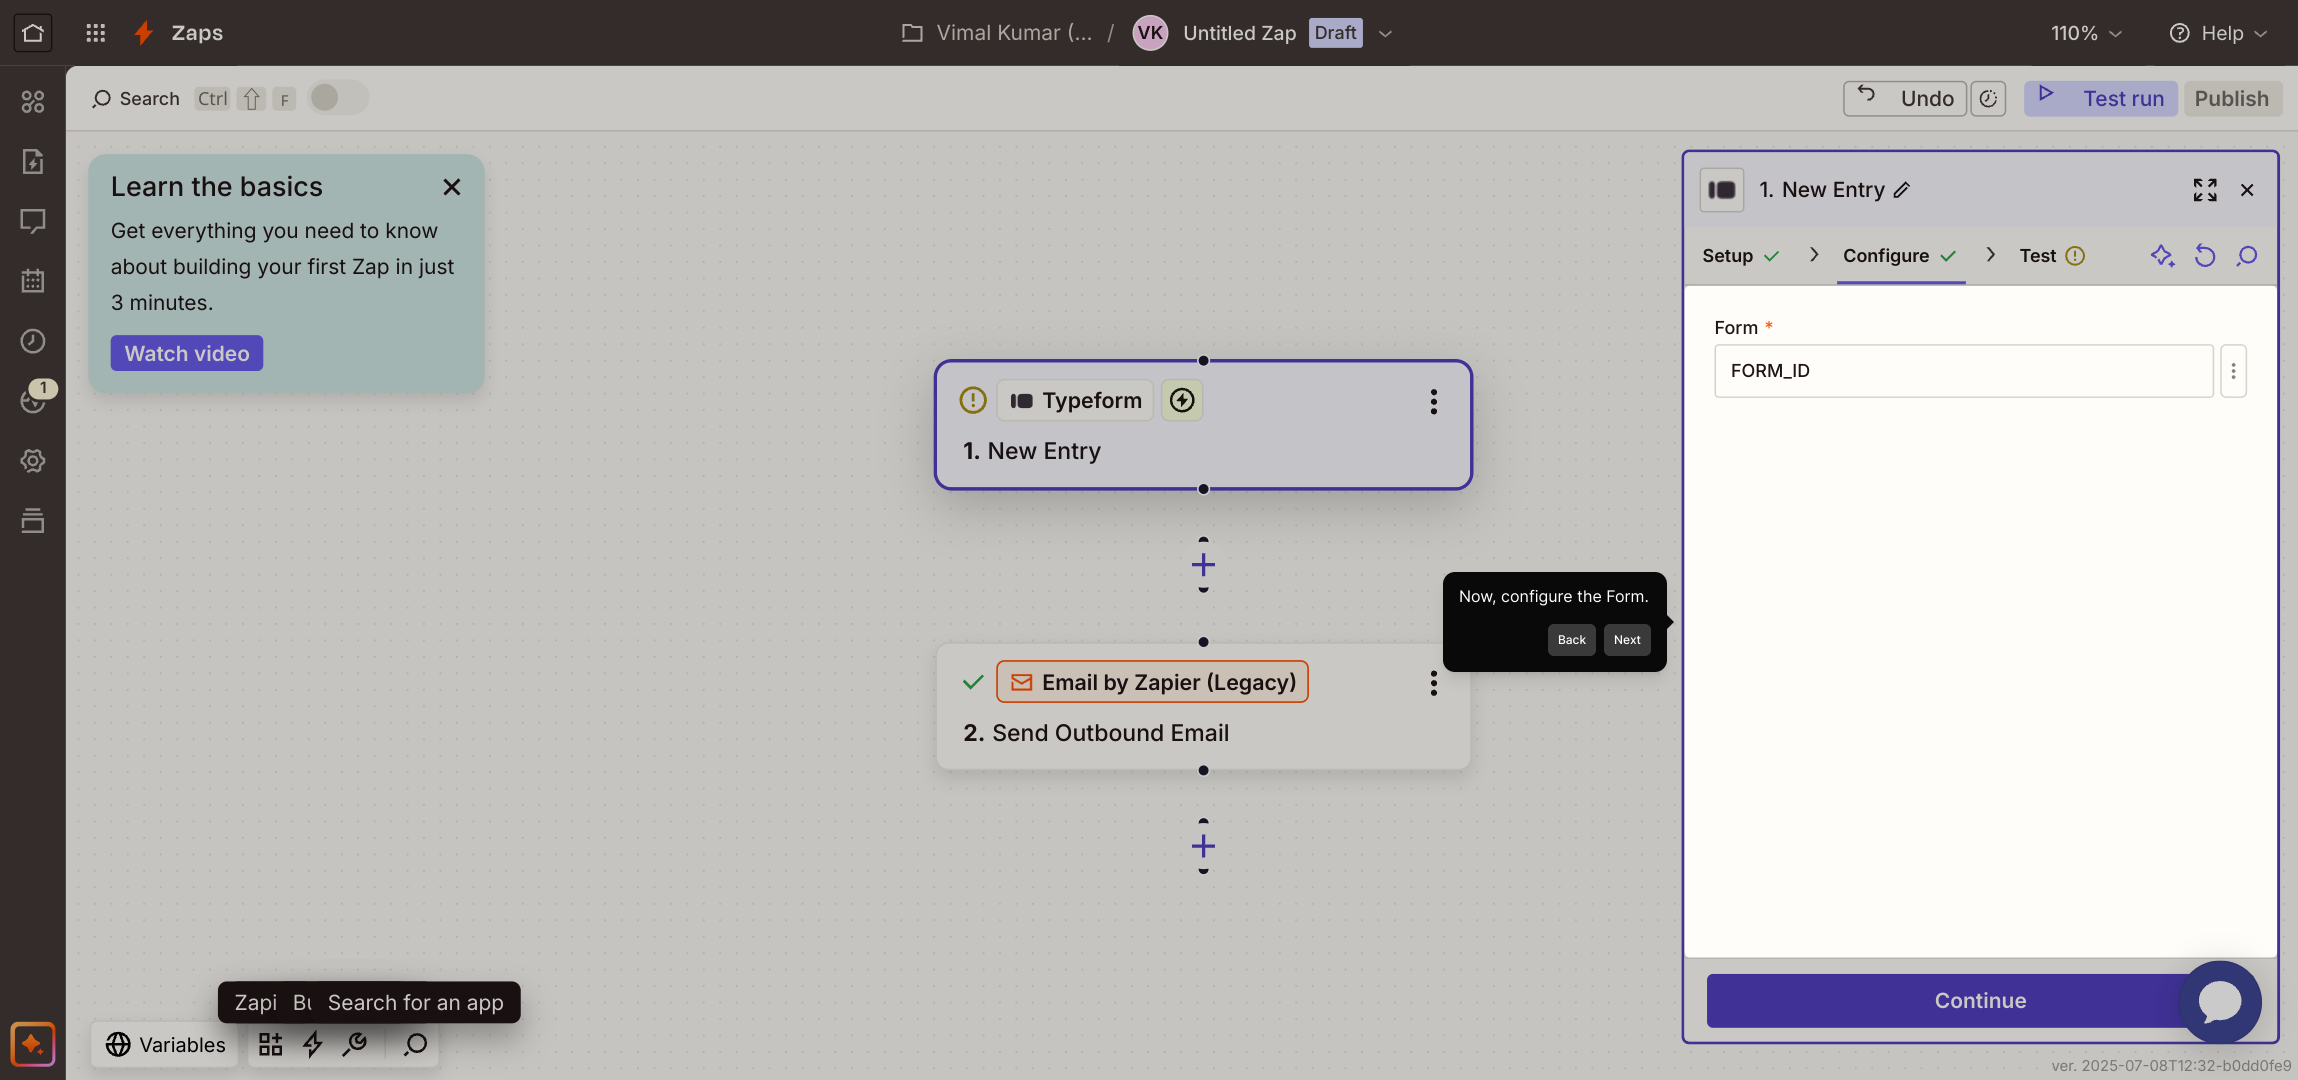Open the calendar icon in sidebar

33,281
